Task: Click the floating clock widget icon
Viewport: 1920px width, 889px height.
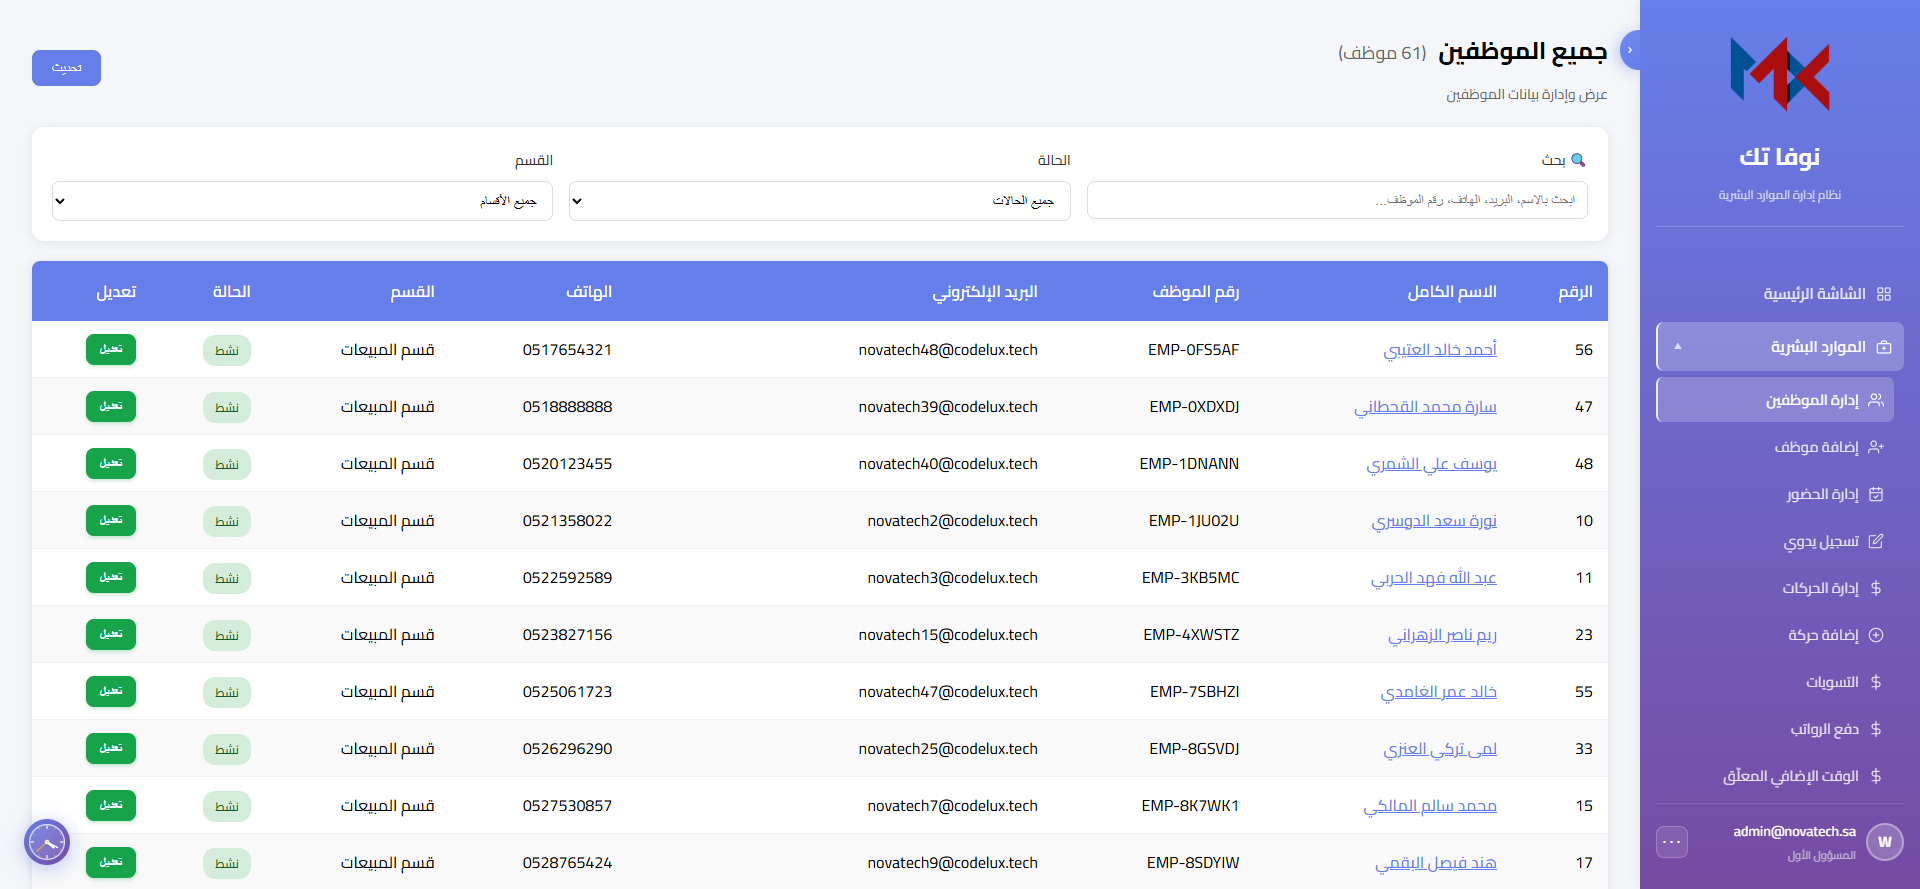Action: (47, 842)
